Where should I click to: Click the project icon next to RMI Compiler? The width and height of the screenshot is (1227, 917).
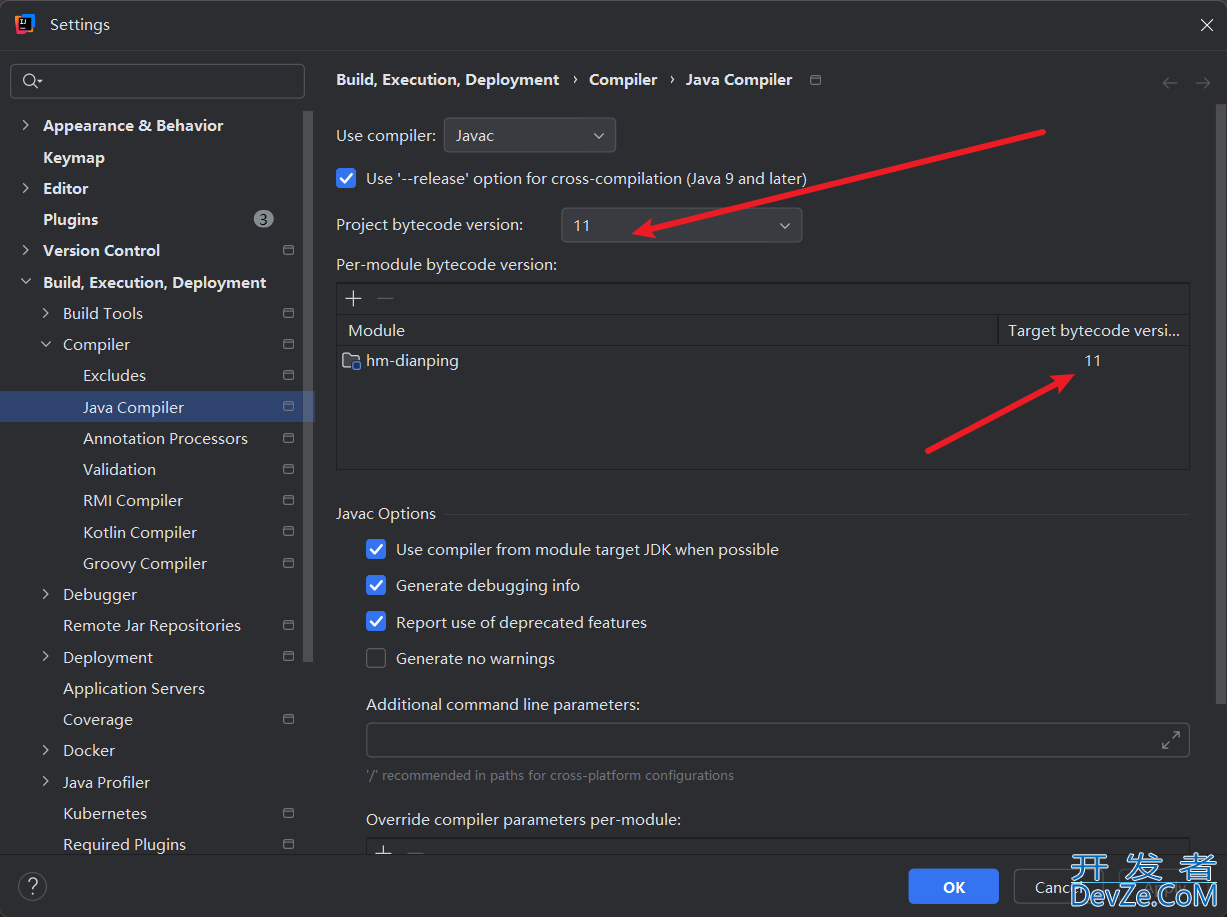click(288, 500)
